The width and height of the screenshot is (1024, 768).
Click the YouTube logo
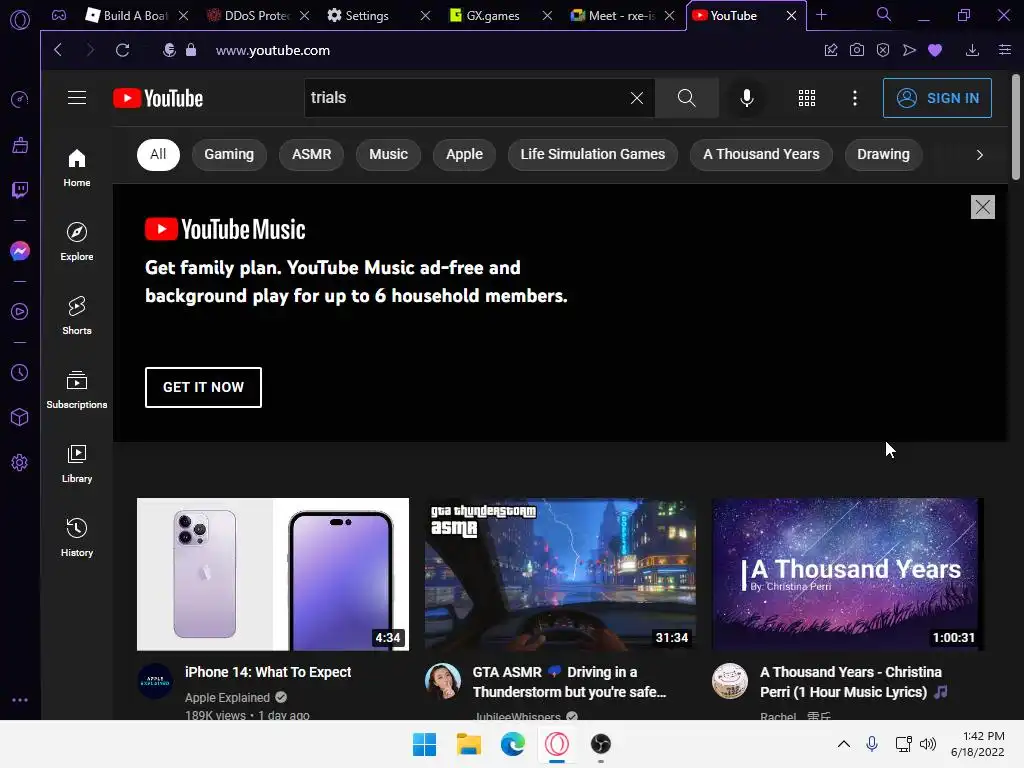158,98
